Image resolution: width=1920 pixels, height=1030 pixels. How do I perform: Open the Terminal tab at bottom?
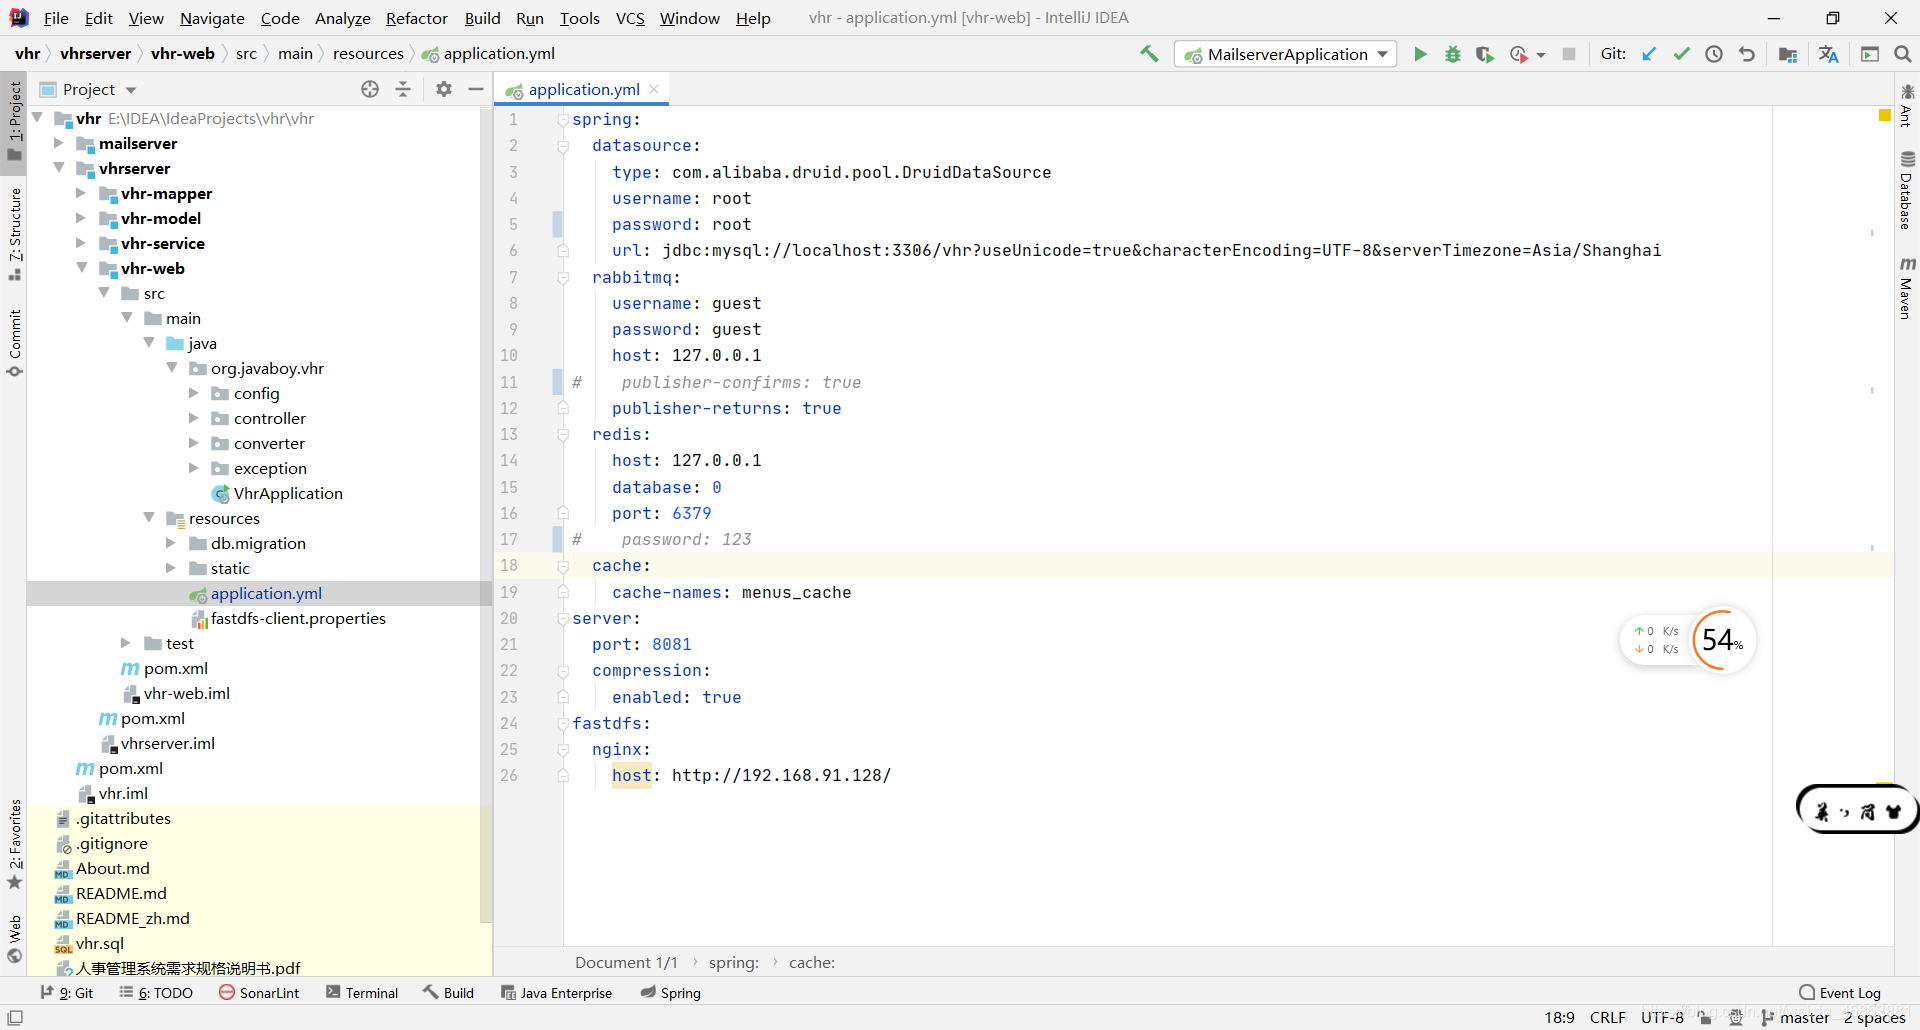coord(362,992)
